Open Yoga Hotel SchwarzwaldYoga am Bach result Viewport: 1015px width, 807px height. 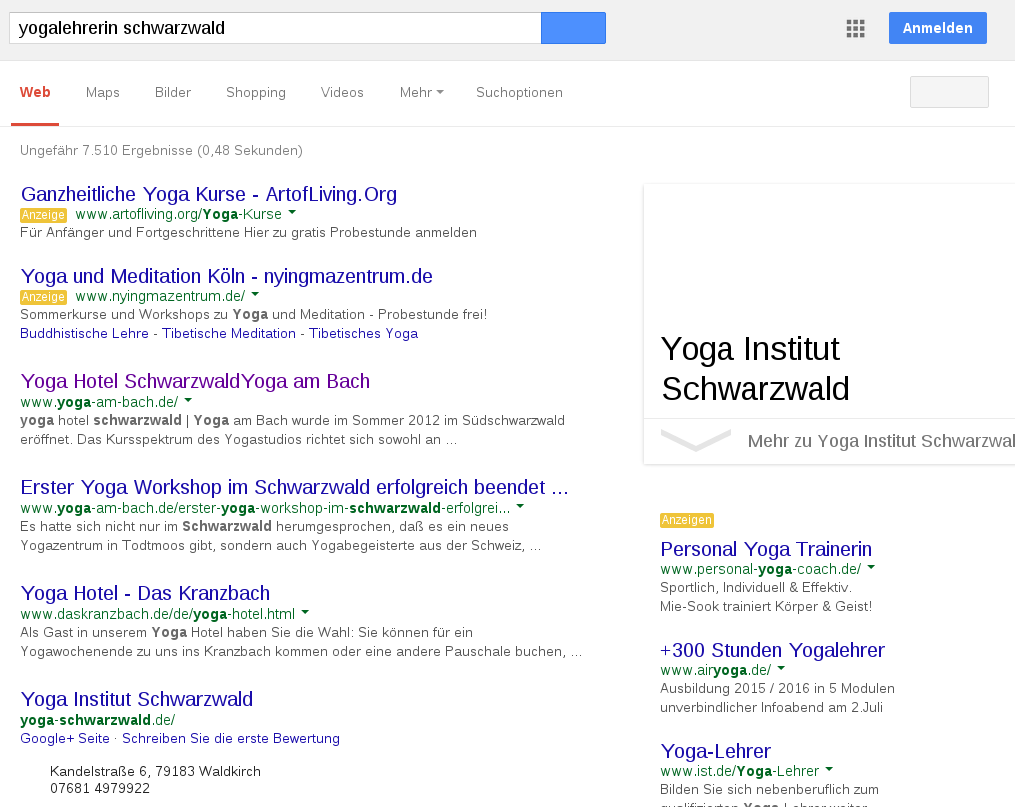pyautogui.click(x=195, y=381)
